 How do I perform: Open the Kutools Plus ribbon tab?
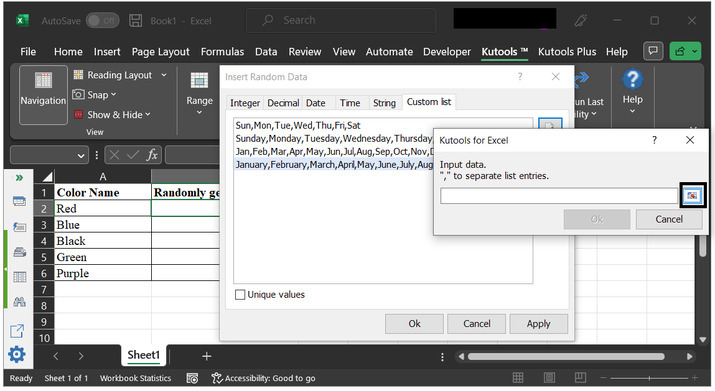point(567,52)
